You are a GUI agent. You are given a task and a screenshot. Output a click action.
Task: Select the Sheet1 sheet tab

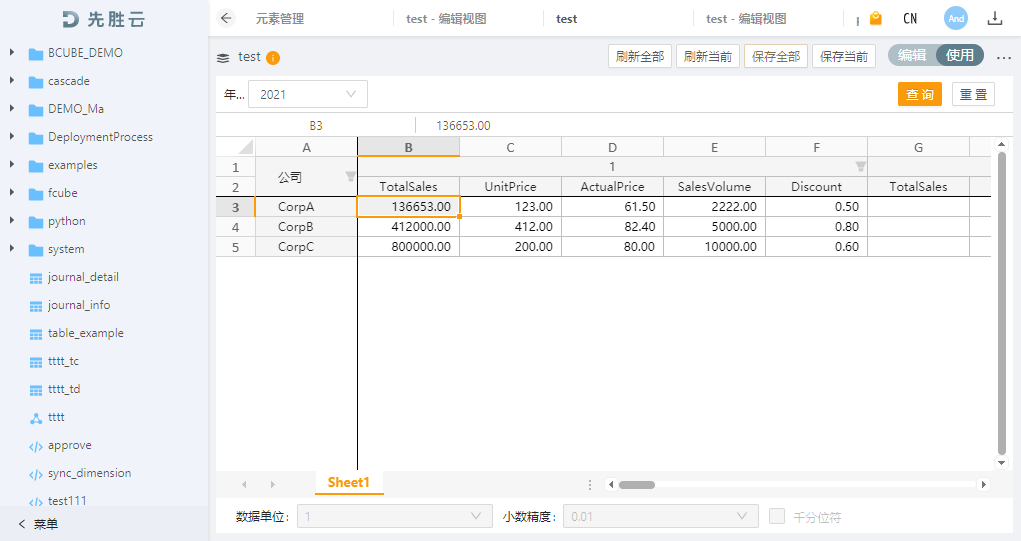pos(349,483)
